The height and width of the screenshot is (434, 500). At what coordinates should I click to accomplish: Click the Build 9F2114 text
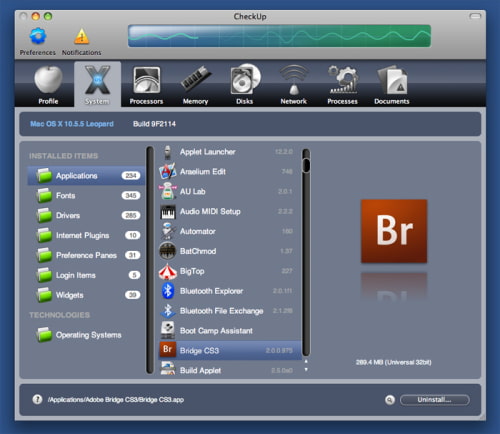(x=154, y=124)
